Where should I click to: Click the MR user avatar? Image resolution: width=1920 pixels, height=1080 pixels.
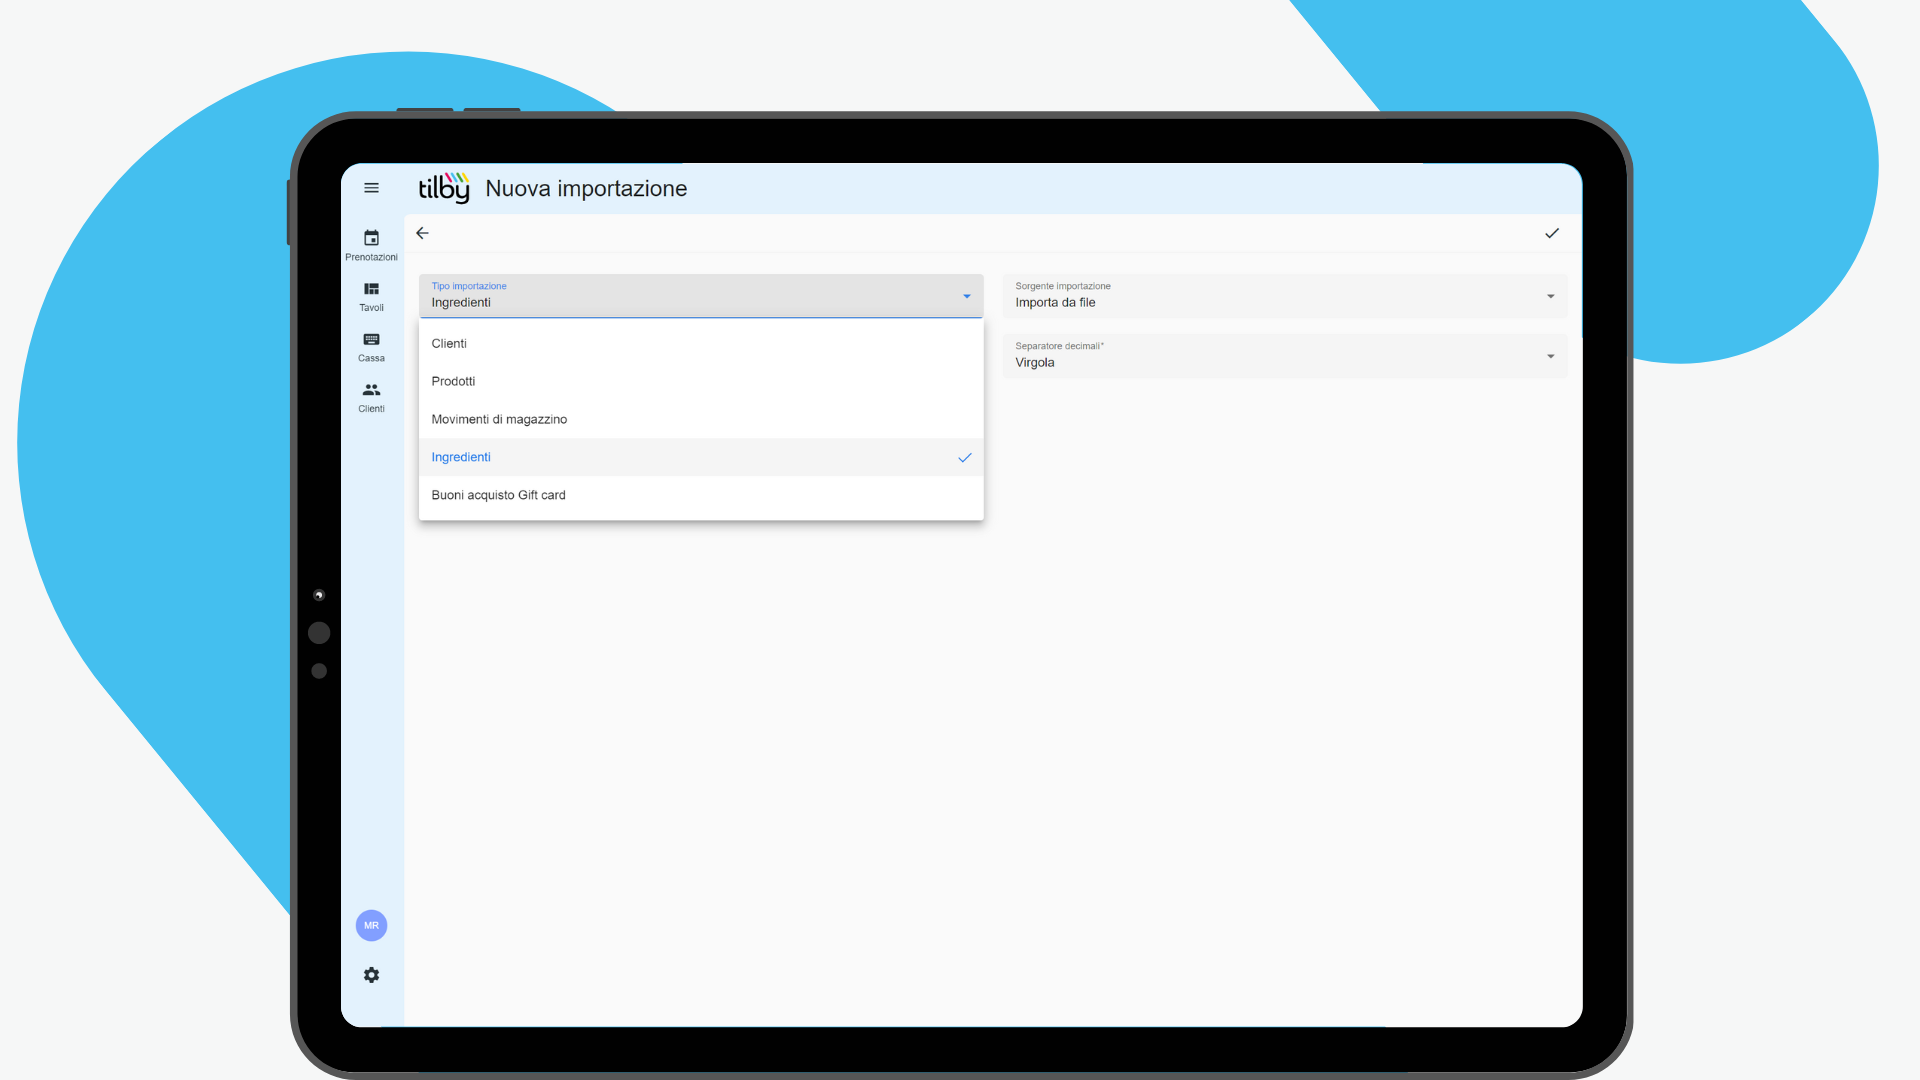[x=371, y=925]
